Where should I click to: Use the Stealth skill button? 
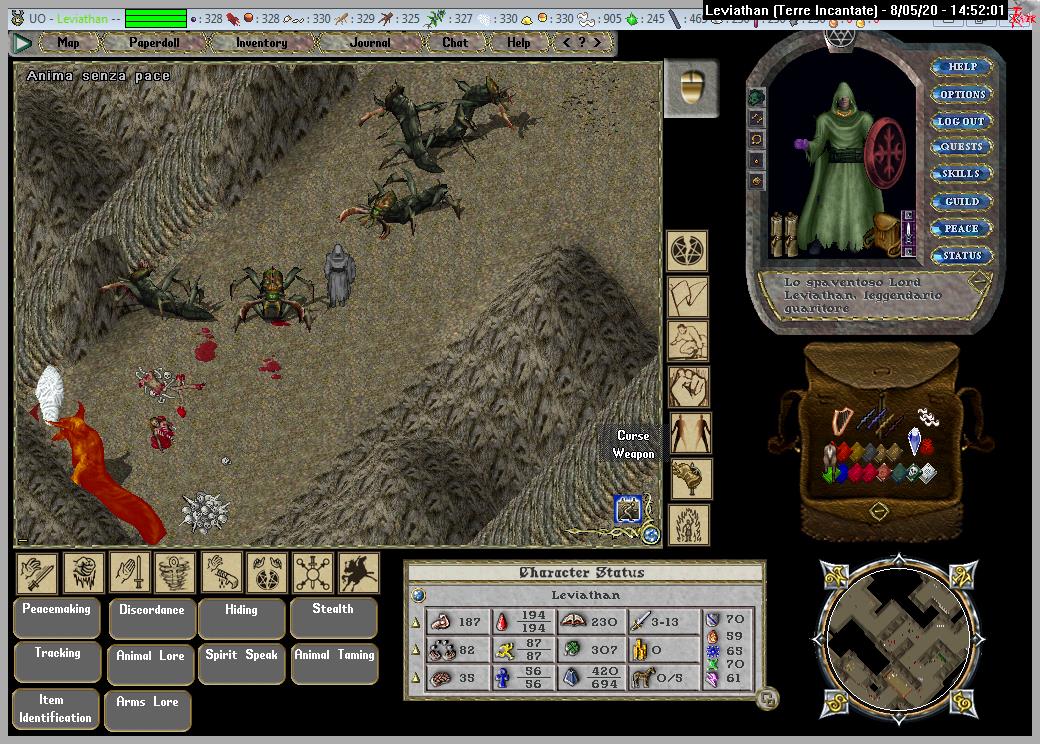333,617
